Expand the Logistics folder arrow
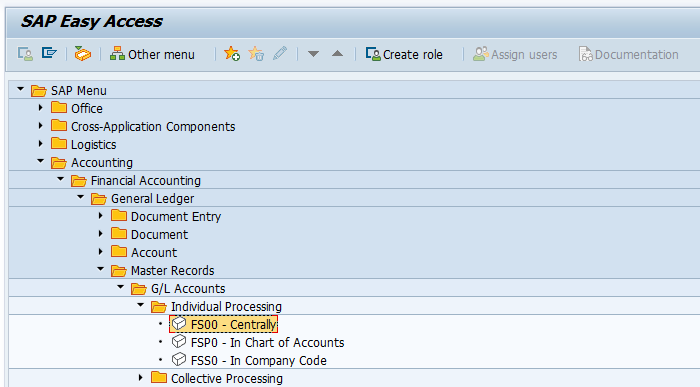 point(41,144)
